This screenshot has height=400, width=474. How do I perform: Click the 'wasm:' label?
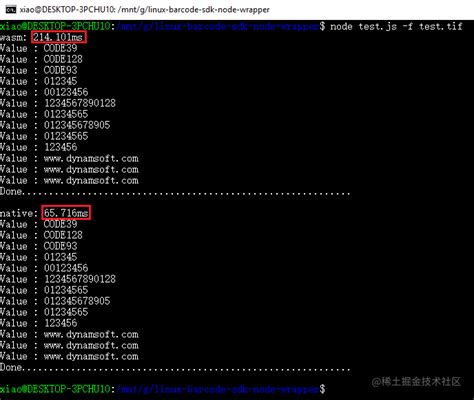coord(13,37)
